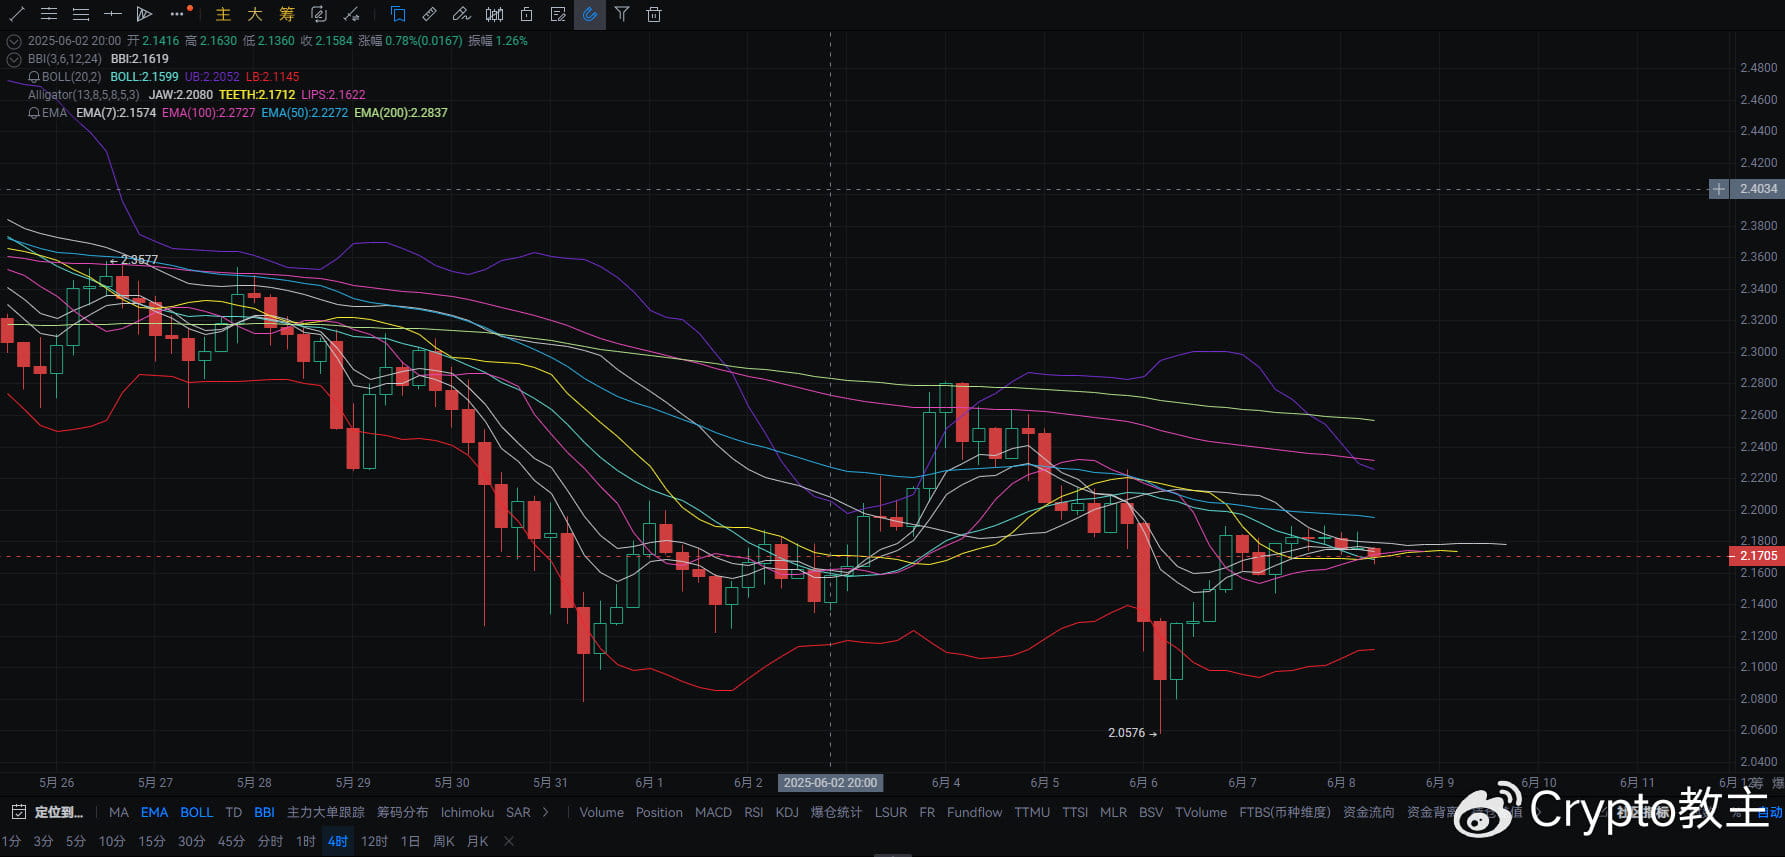Add the Volume sub-indicator
The image size is (1785, 857).
(x=601, y=812)
